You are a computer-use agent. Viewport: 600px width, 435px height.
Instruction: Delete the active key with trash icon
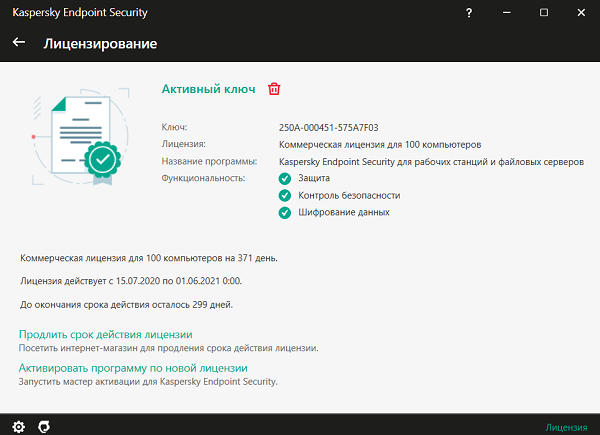pyautogui.click(x=275, y=89)
